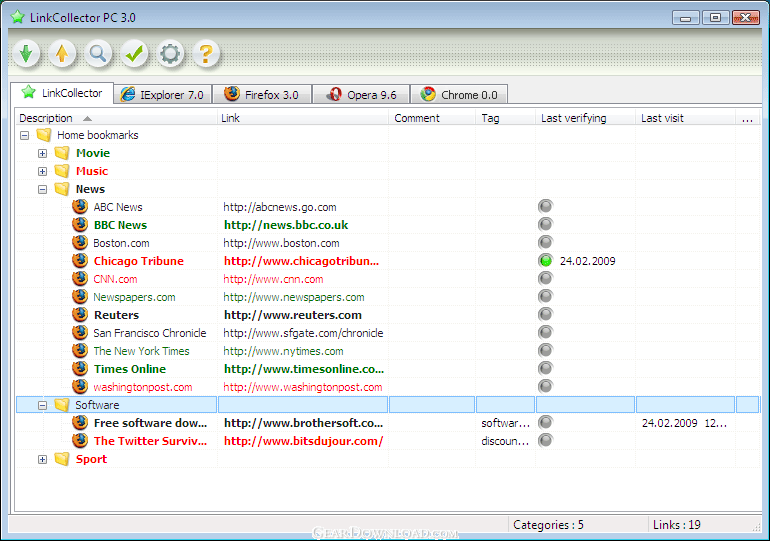The height and width of the screenshot is (541, 770).
Task: Open the http://www.reuters.com link
Action: [293, 315]
